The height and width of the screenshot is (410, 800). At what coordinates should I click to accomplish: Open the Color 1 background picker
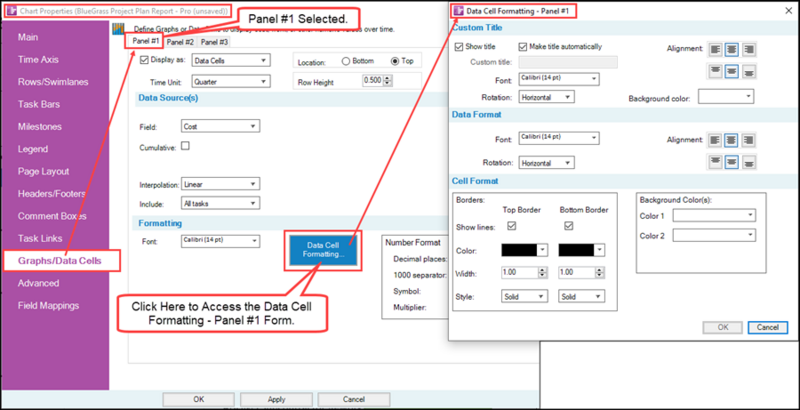(714, 216)
